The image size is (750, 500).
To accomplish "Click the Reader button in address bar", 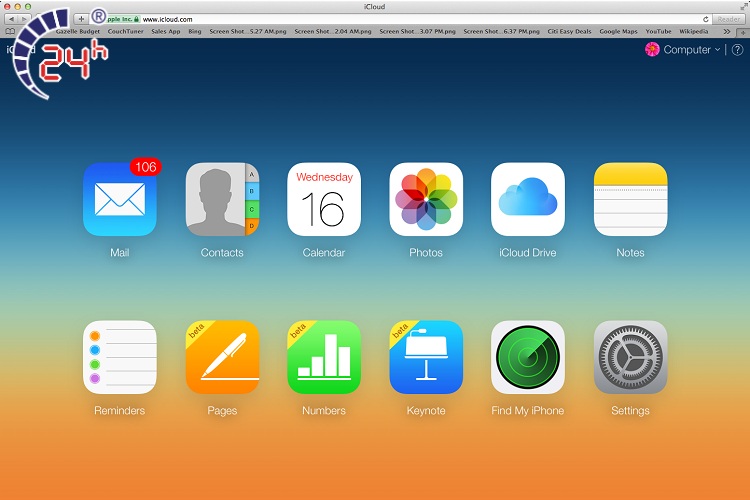I will pyautogui.click(x=728, y=19).
